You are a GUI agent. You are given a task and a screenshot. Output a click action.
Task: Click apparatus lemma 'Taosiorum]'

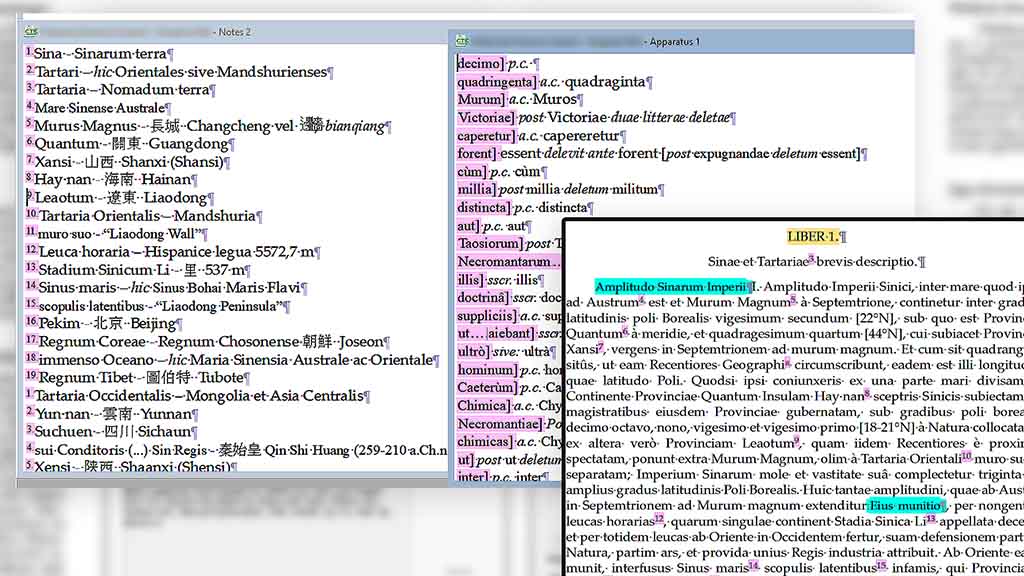point(490,244)
